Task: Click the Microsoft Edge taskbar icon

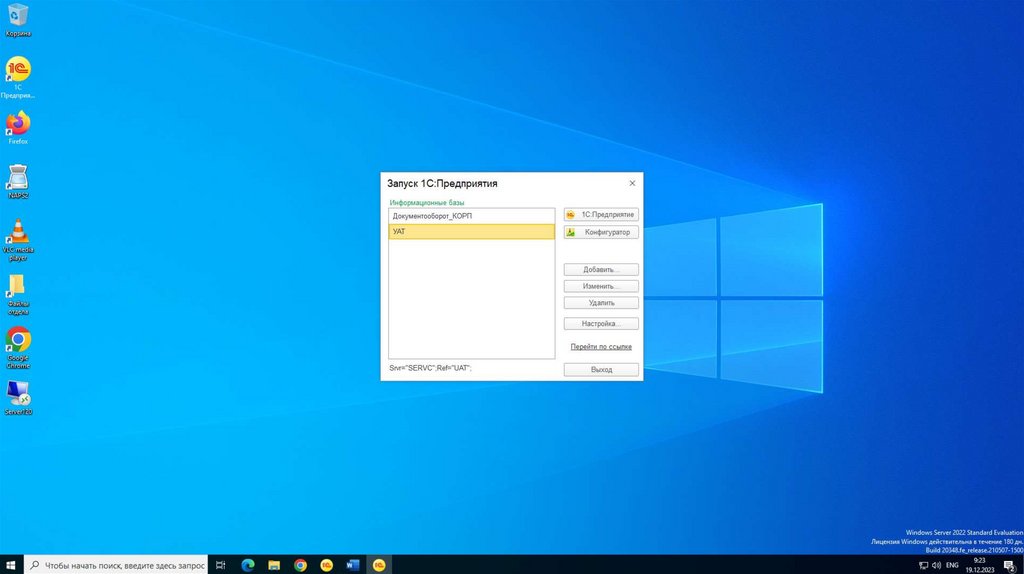Action: pyautogui.click(x=248, y=565)
